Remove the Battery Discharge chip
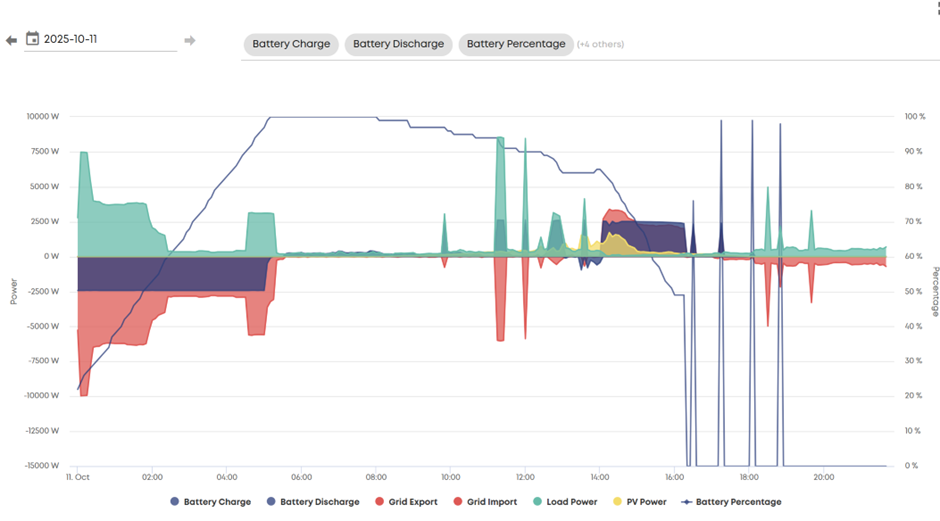 tap(398, 44)
